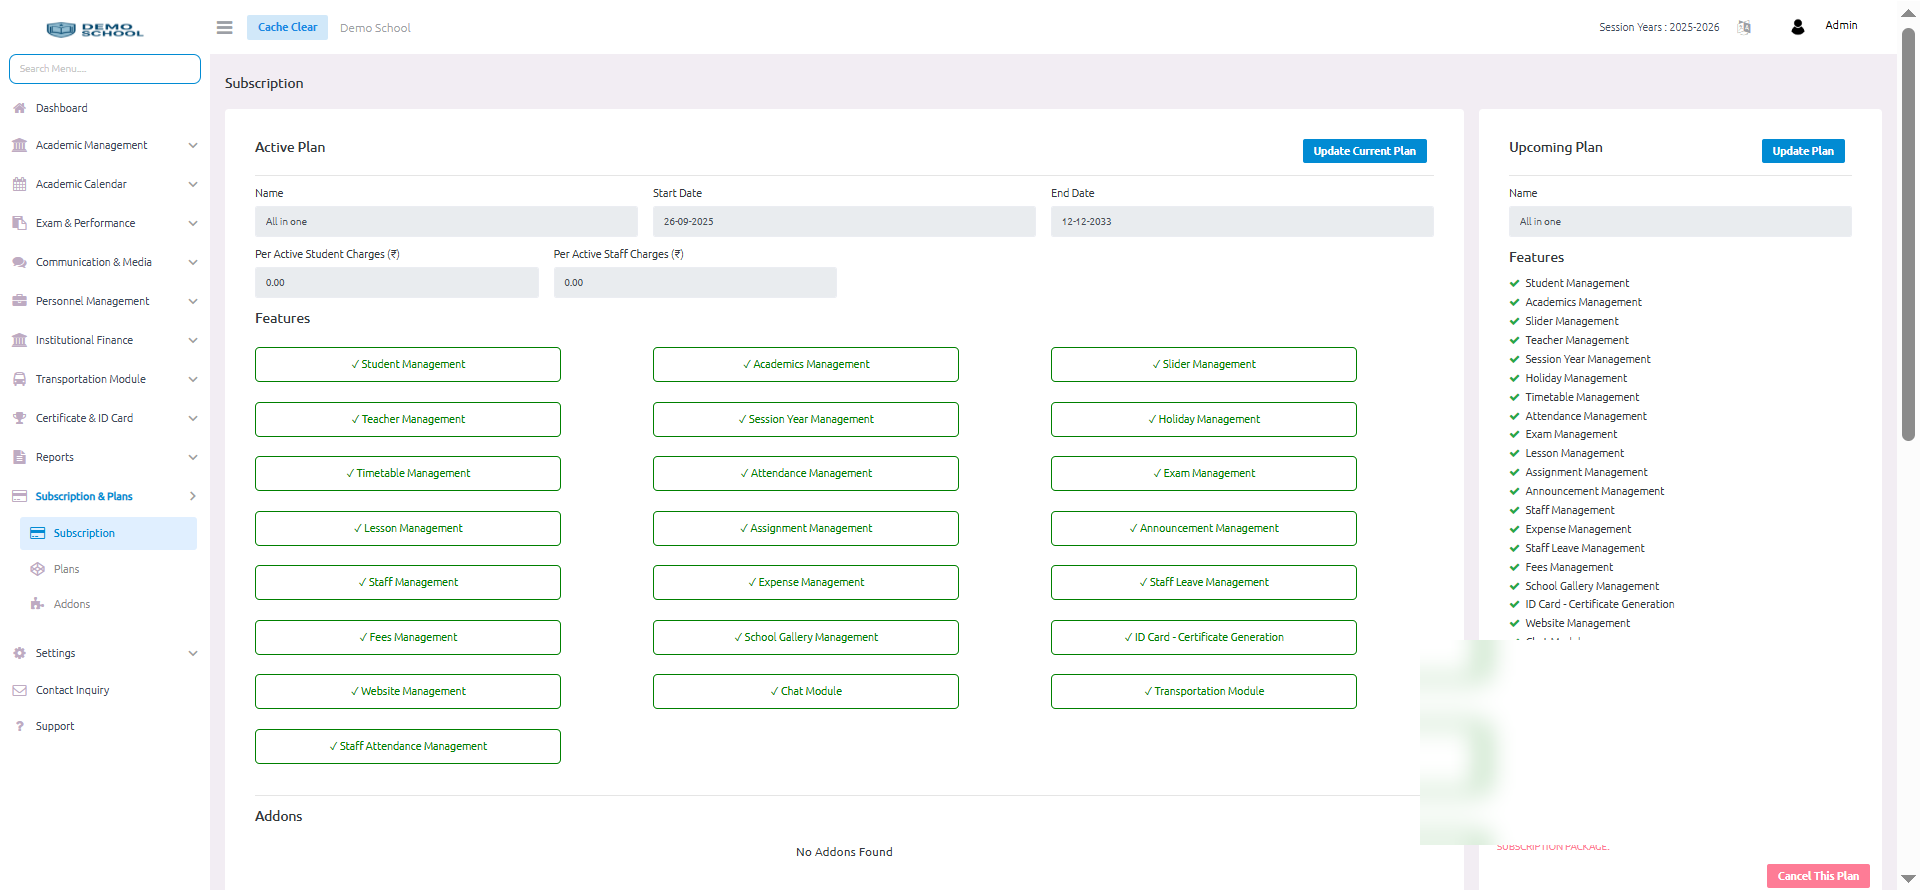Click the Start Date field
This screenshot has height=890, width=1920.
pos(844,222)
